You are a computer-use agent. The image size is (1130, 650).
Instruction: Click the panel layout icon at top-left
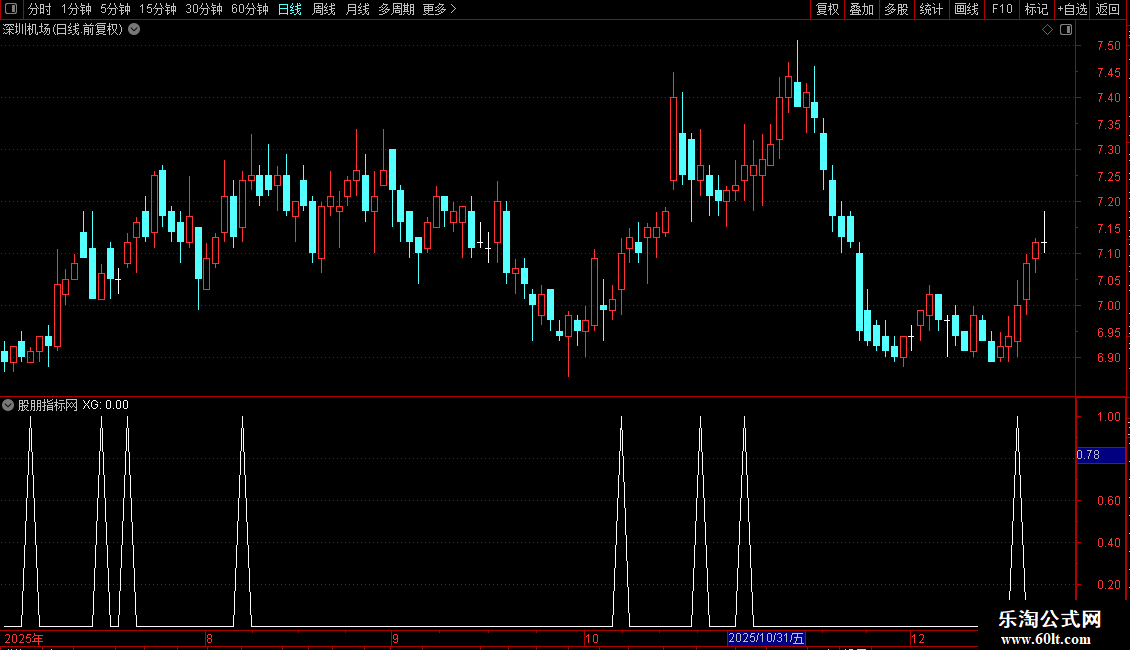(x=11, y=9)
